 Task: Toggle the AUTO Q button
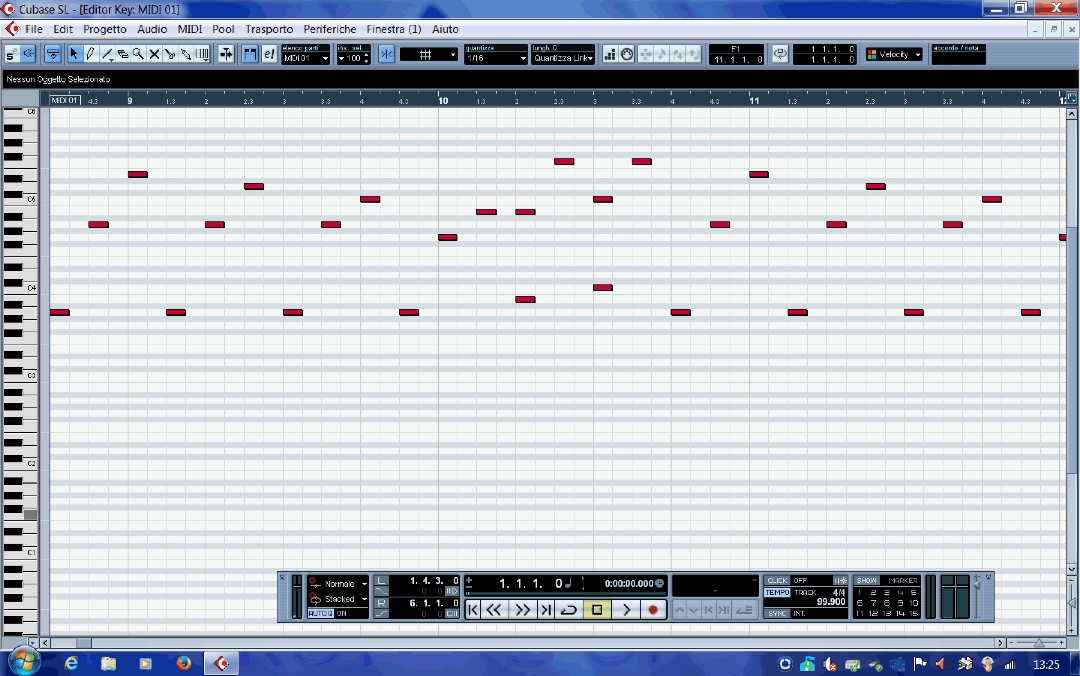click(x=320, y=613)
